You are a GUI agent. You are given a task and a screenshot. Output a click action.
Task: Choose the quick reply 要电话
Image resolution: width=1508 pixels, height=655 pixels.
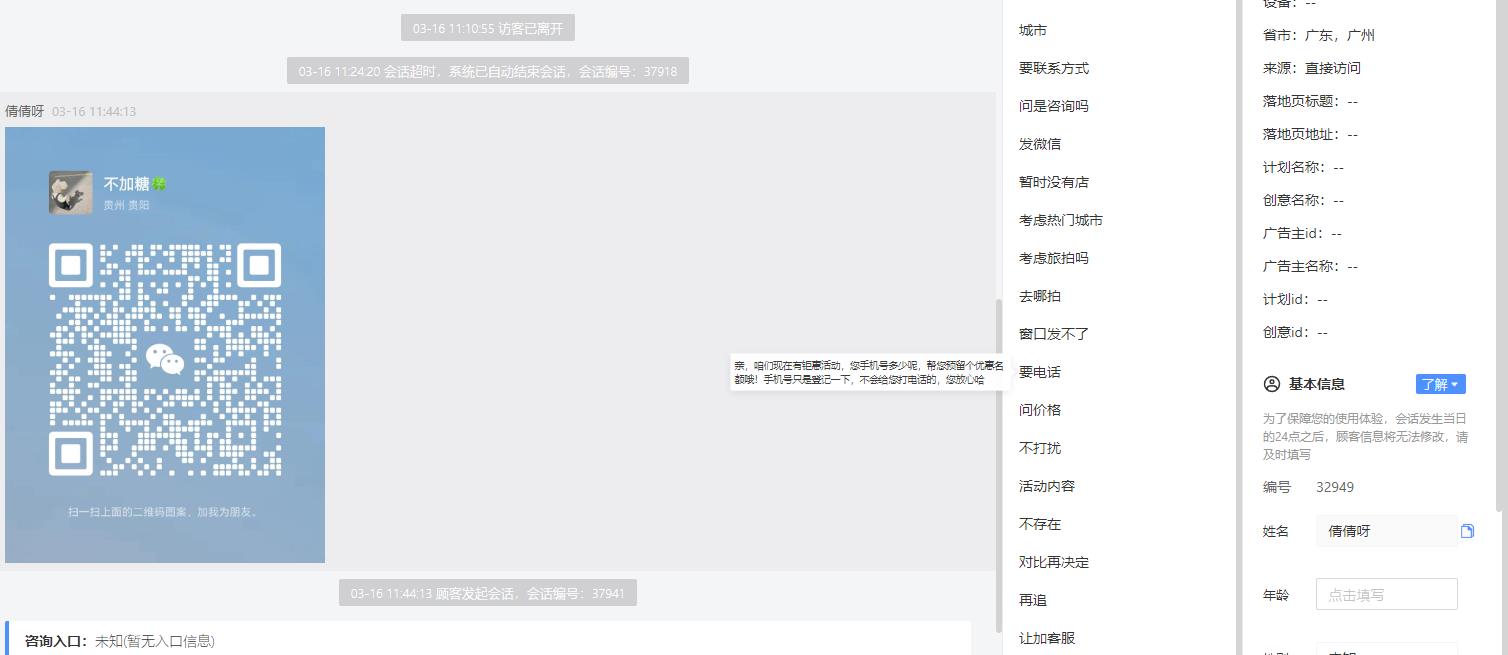pos(1040,372)
